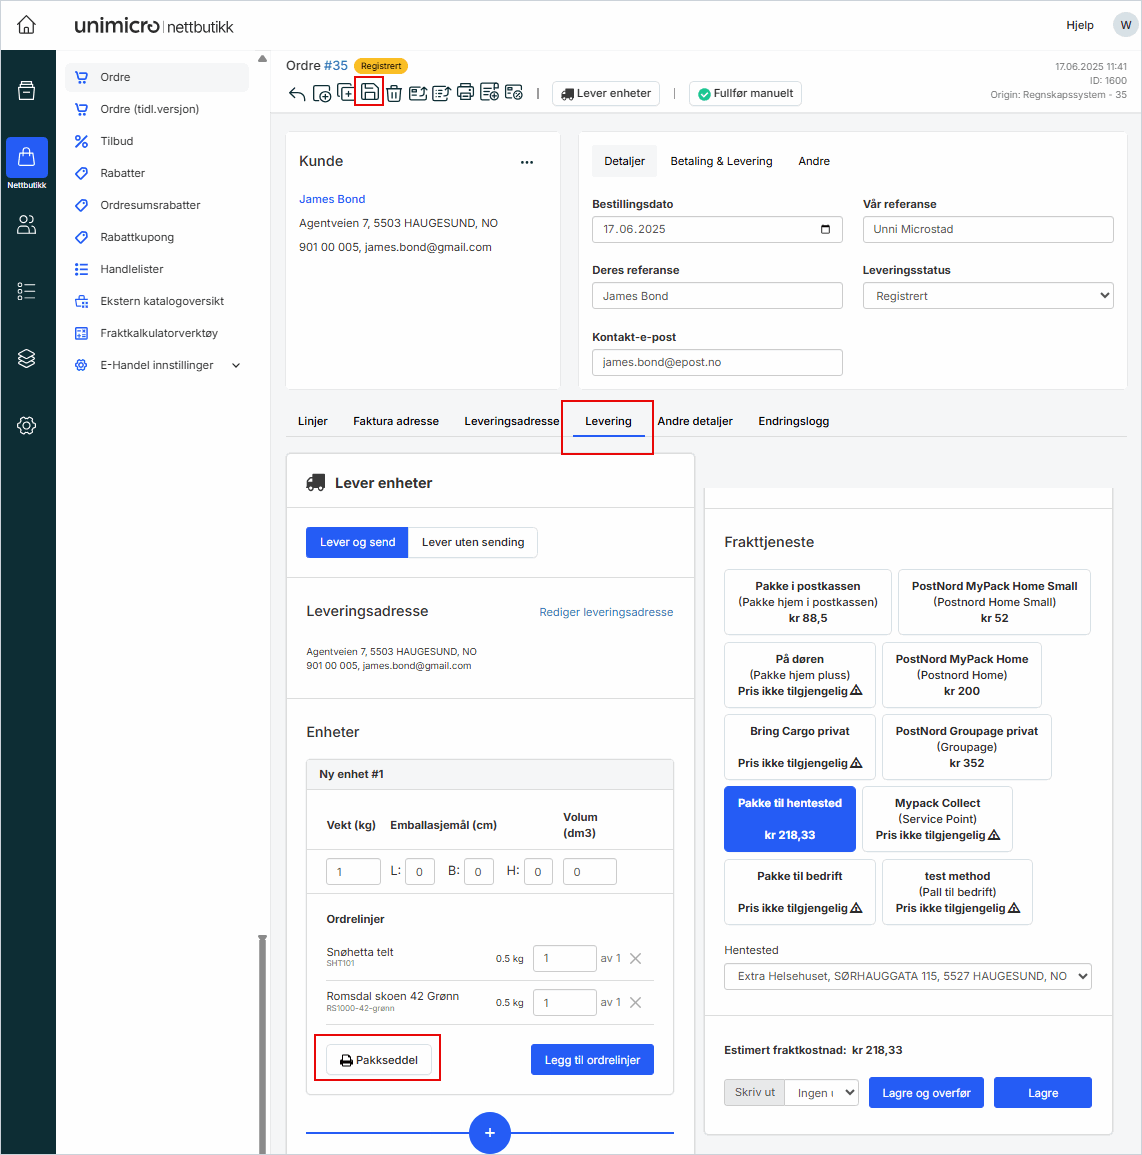Choose 'Pakke i postkassen' freight service
1142x1155 pixels.
click(807, 602)
